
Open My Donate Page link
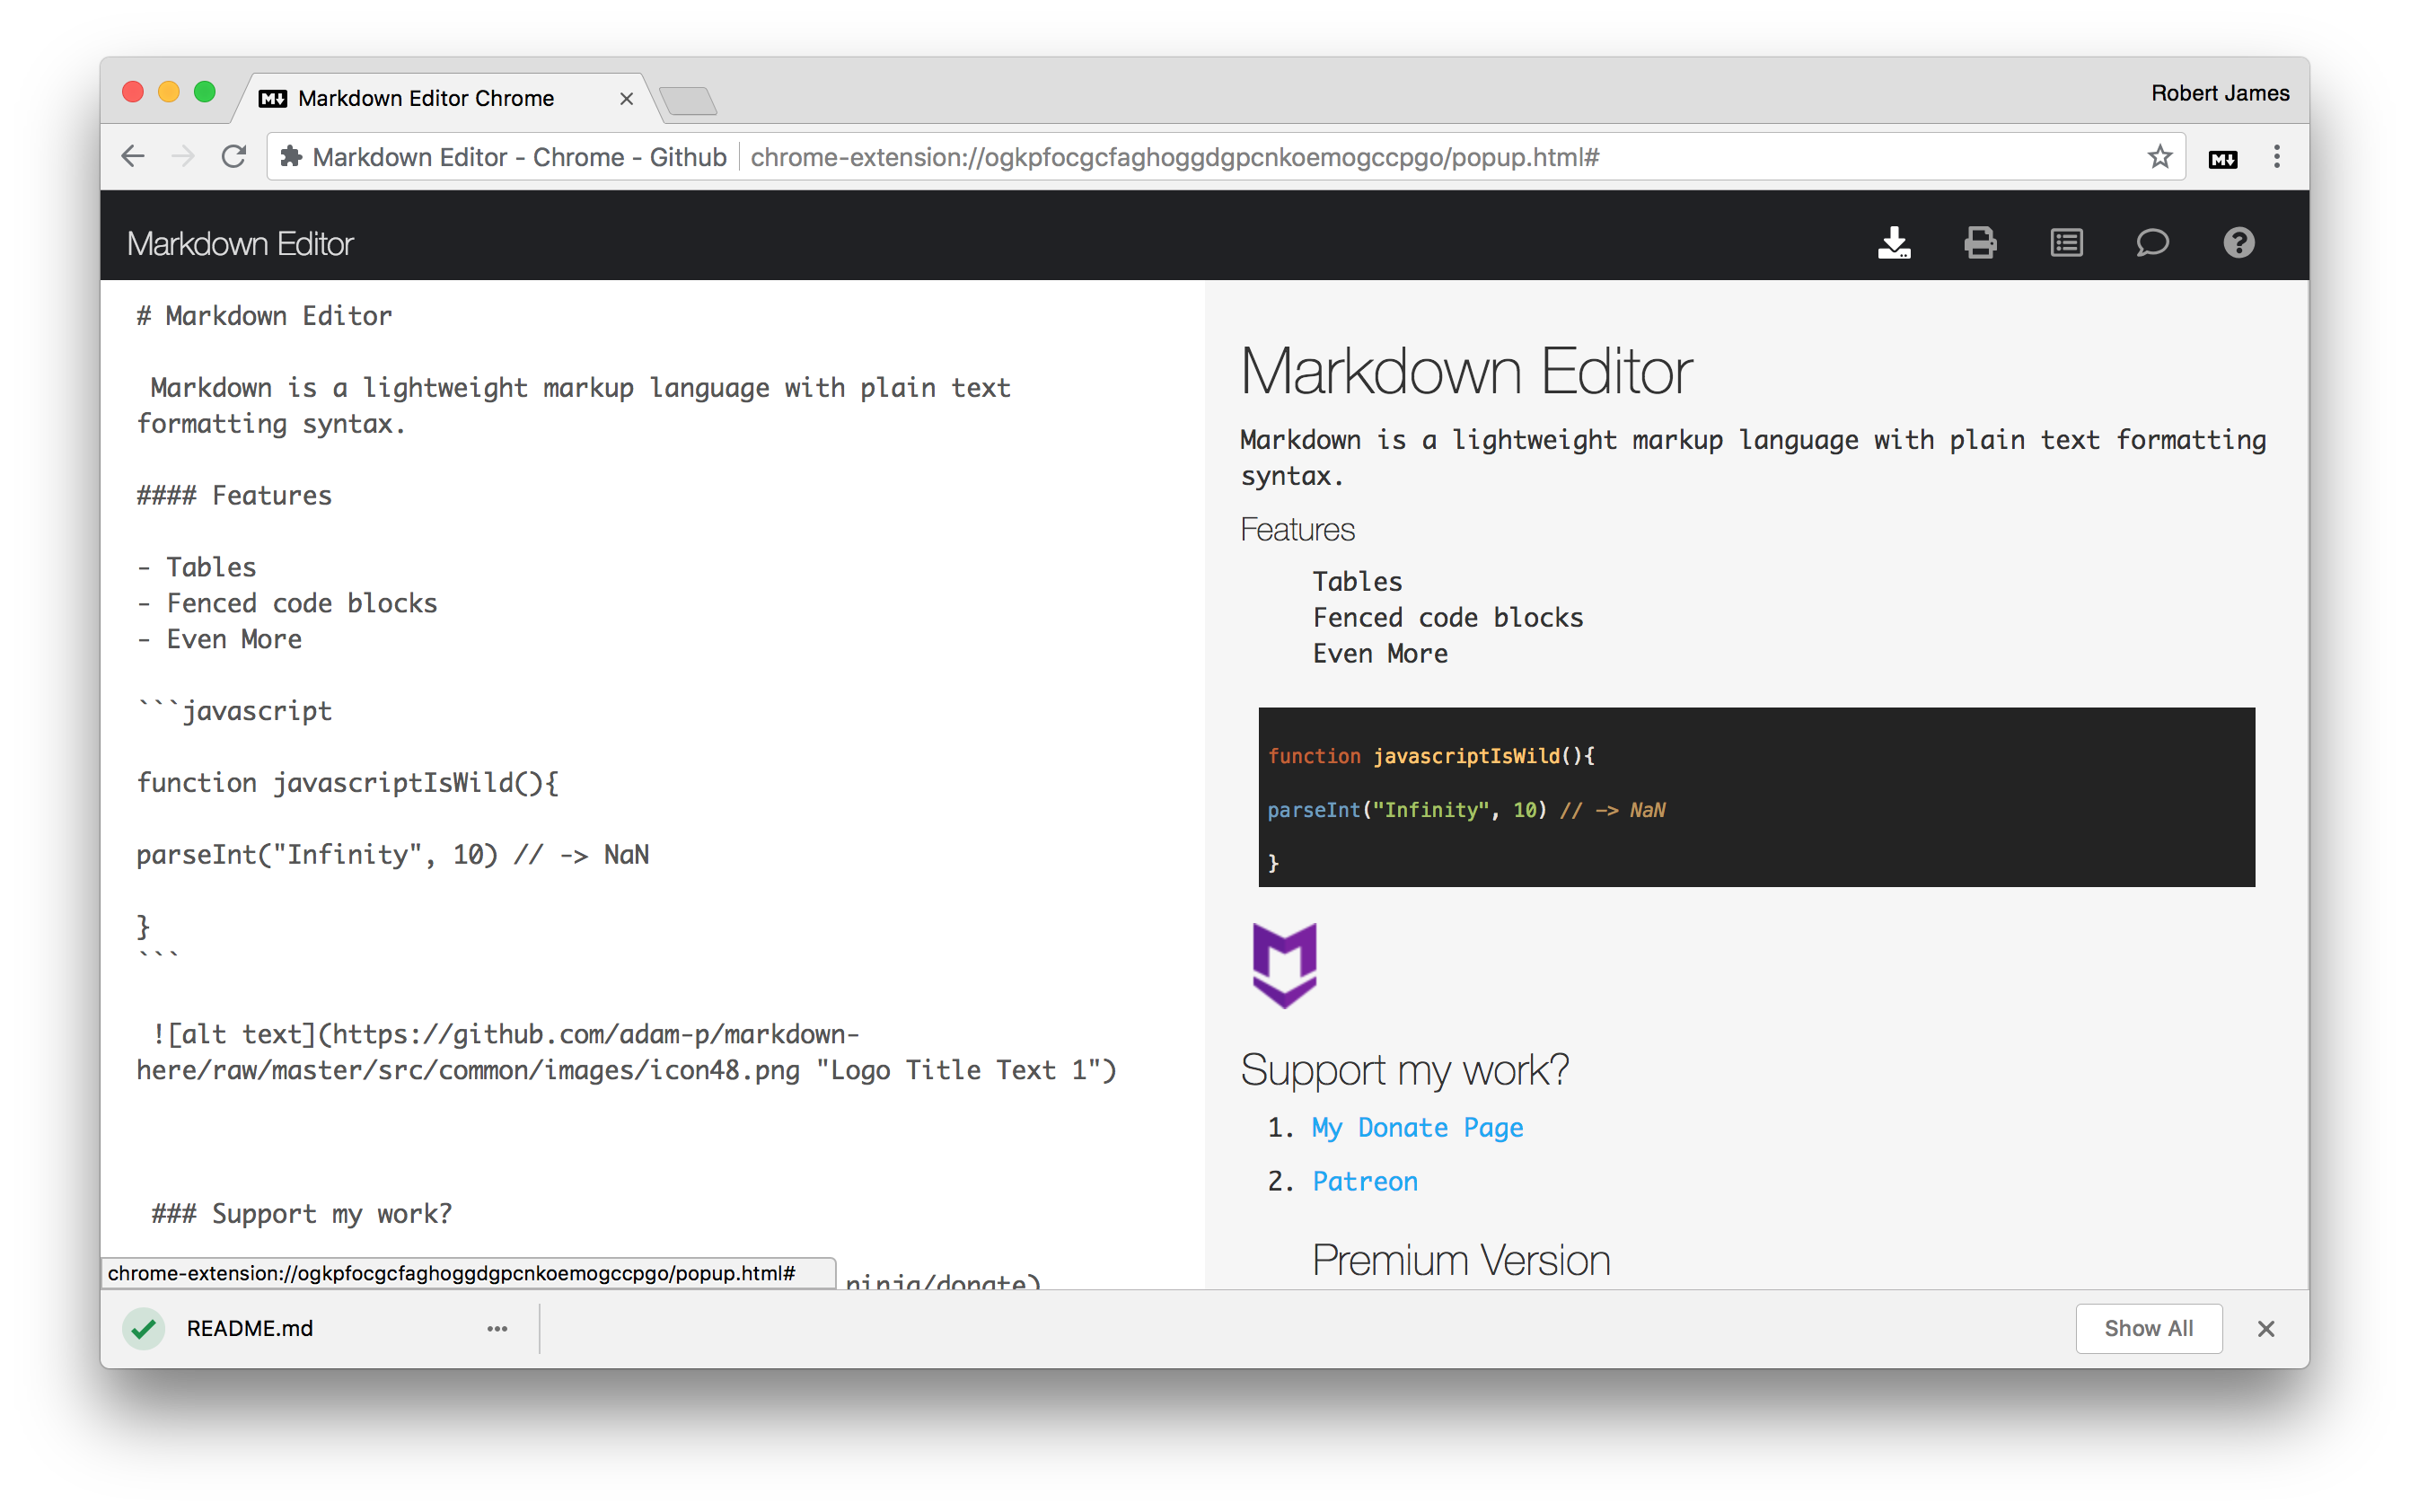click(1416, 1127)
